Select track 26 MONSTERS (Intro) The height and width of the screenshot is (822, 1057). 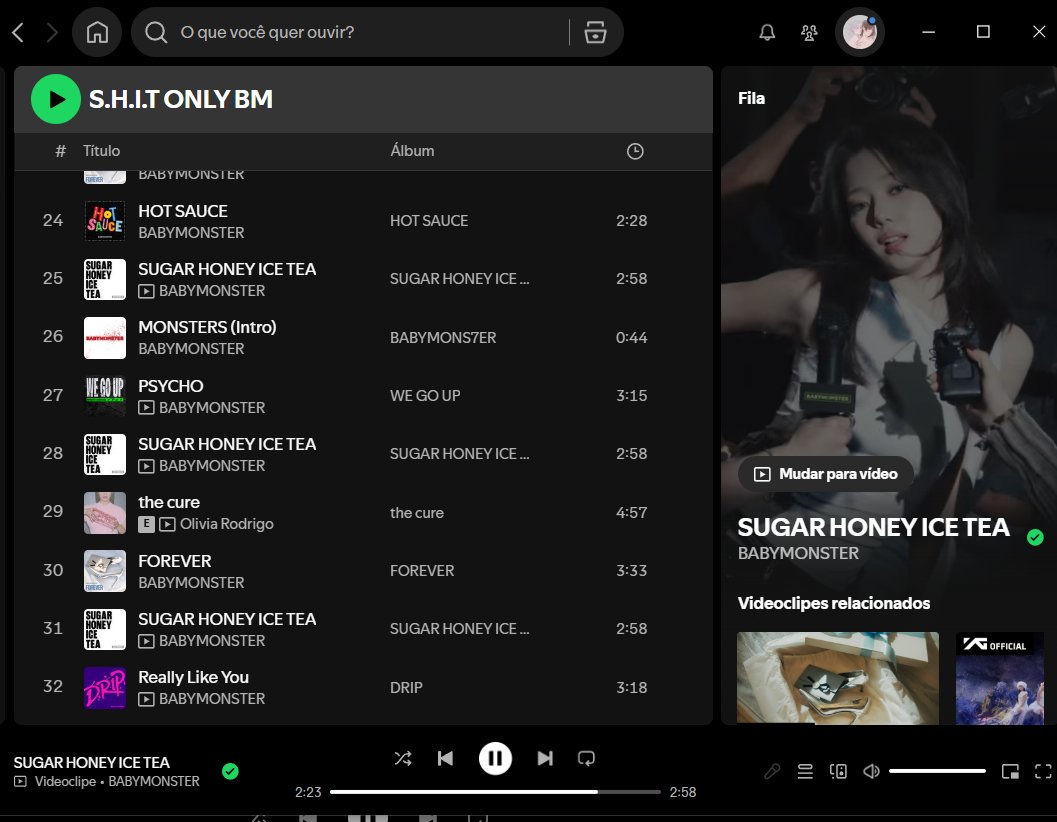pyautogui.click(x=363, y=337)
